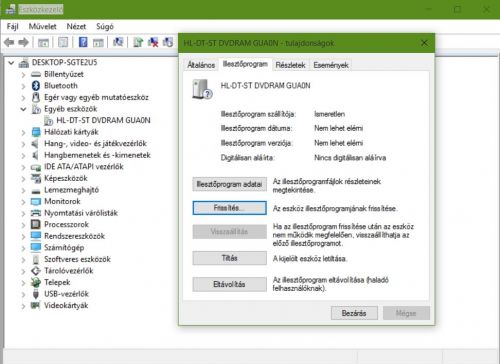Click the greyed Mégse button
The height and width of the screenshot is (364, 500).
(406, 313)
